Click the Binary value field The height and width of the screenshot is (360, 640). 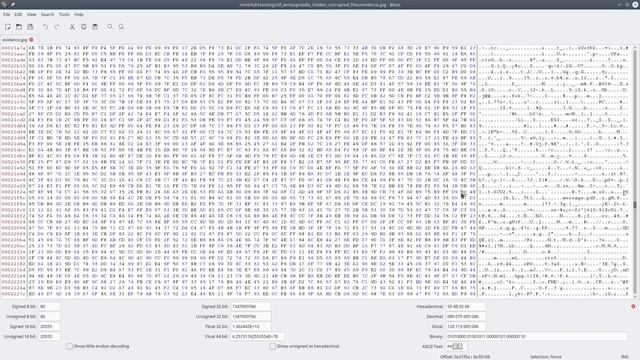coord(536,336)
